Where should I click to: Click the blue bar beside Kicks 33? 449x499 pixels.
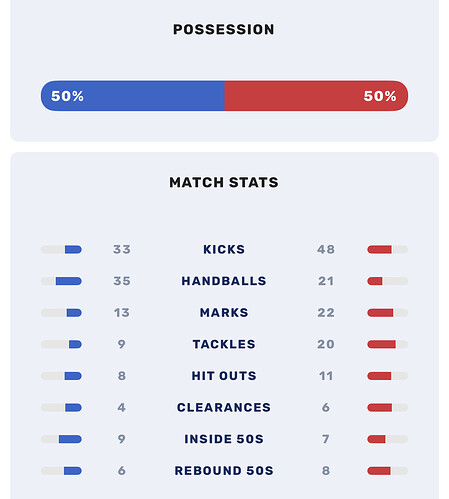pyautogui.click(x=73, y=249)
